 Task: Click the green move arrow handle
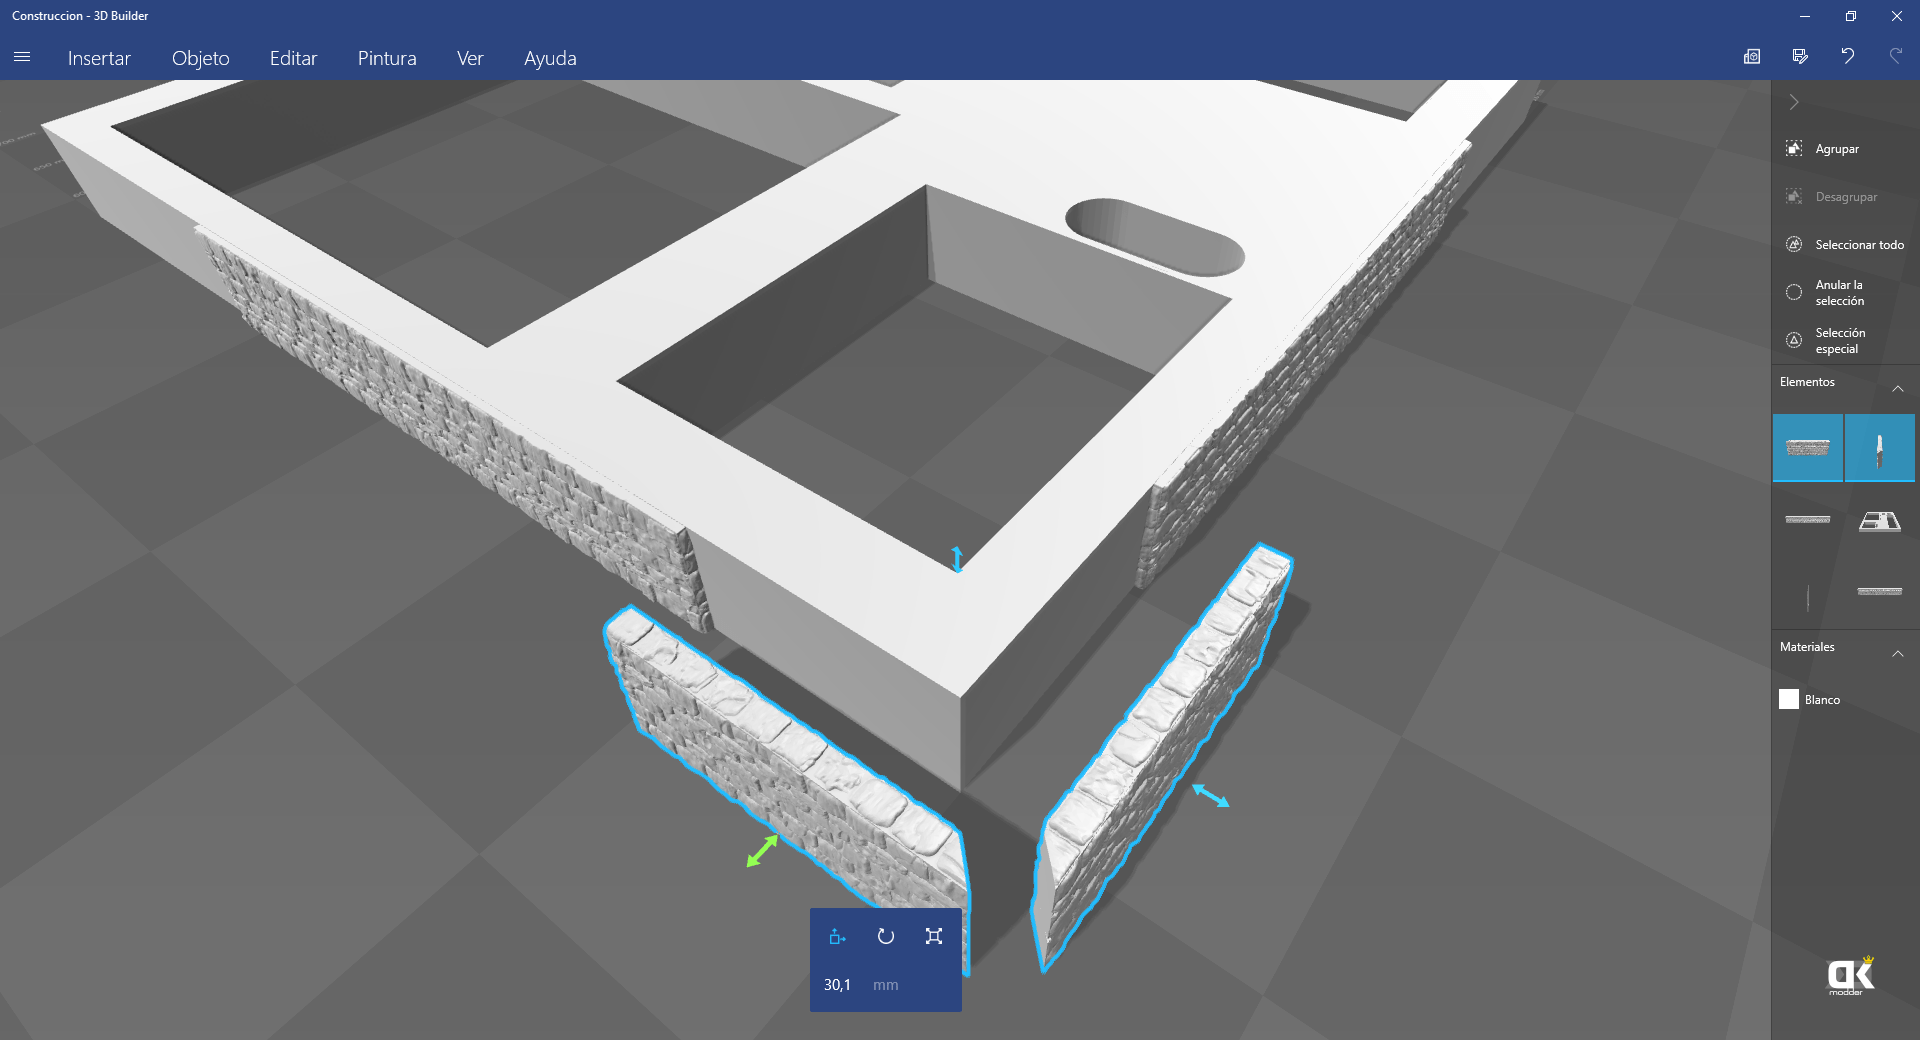tap(762, 851)
